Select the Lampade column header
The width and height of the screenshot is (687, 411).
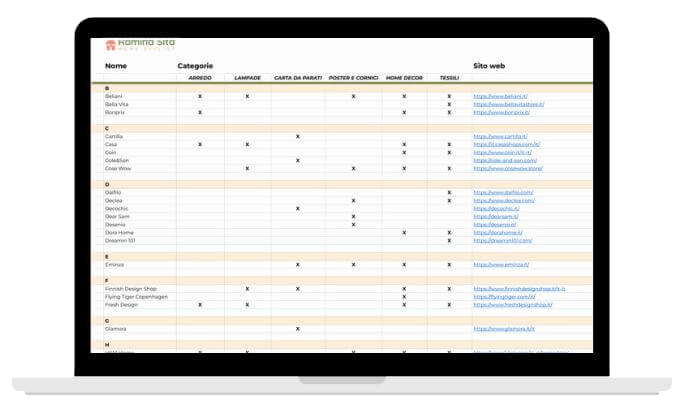point(247,78)
